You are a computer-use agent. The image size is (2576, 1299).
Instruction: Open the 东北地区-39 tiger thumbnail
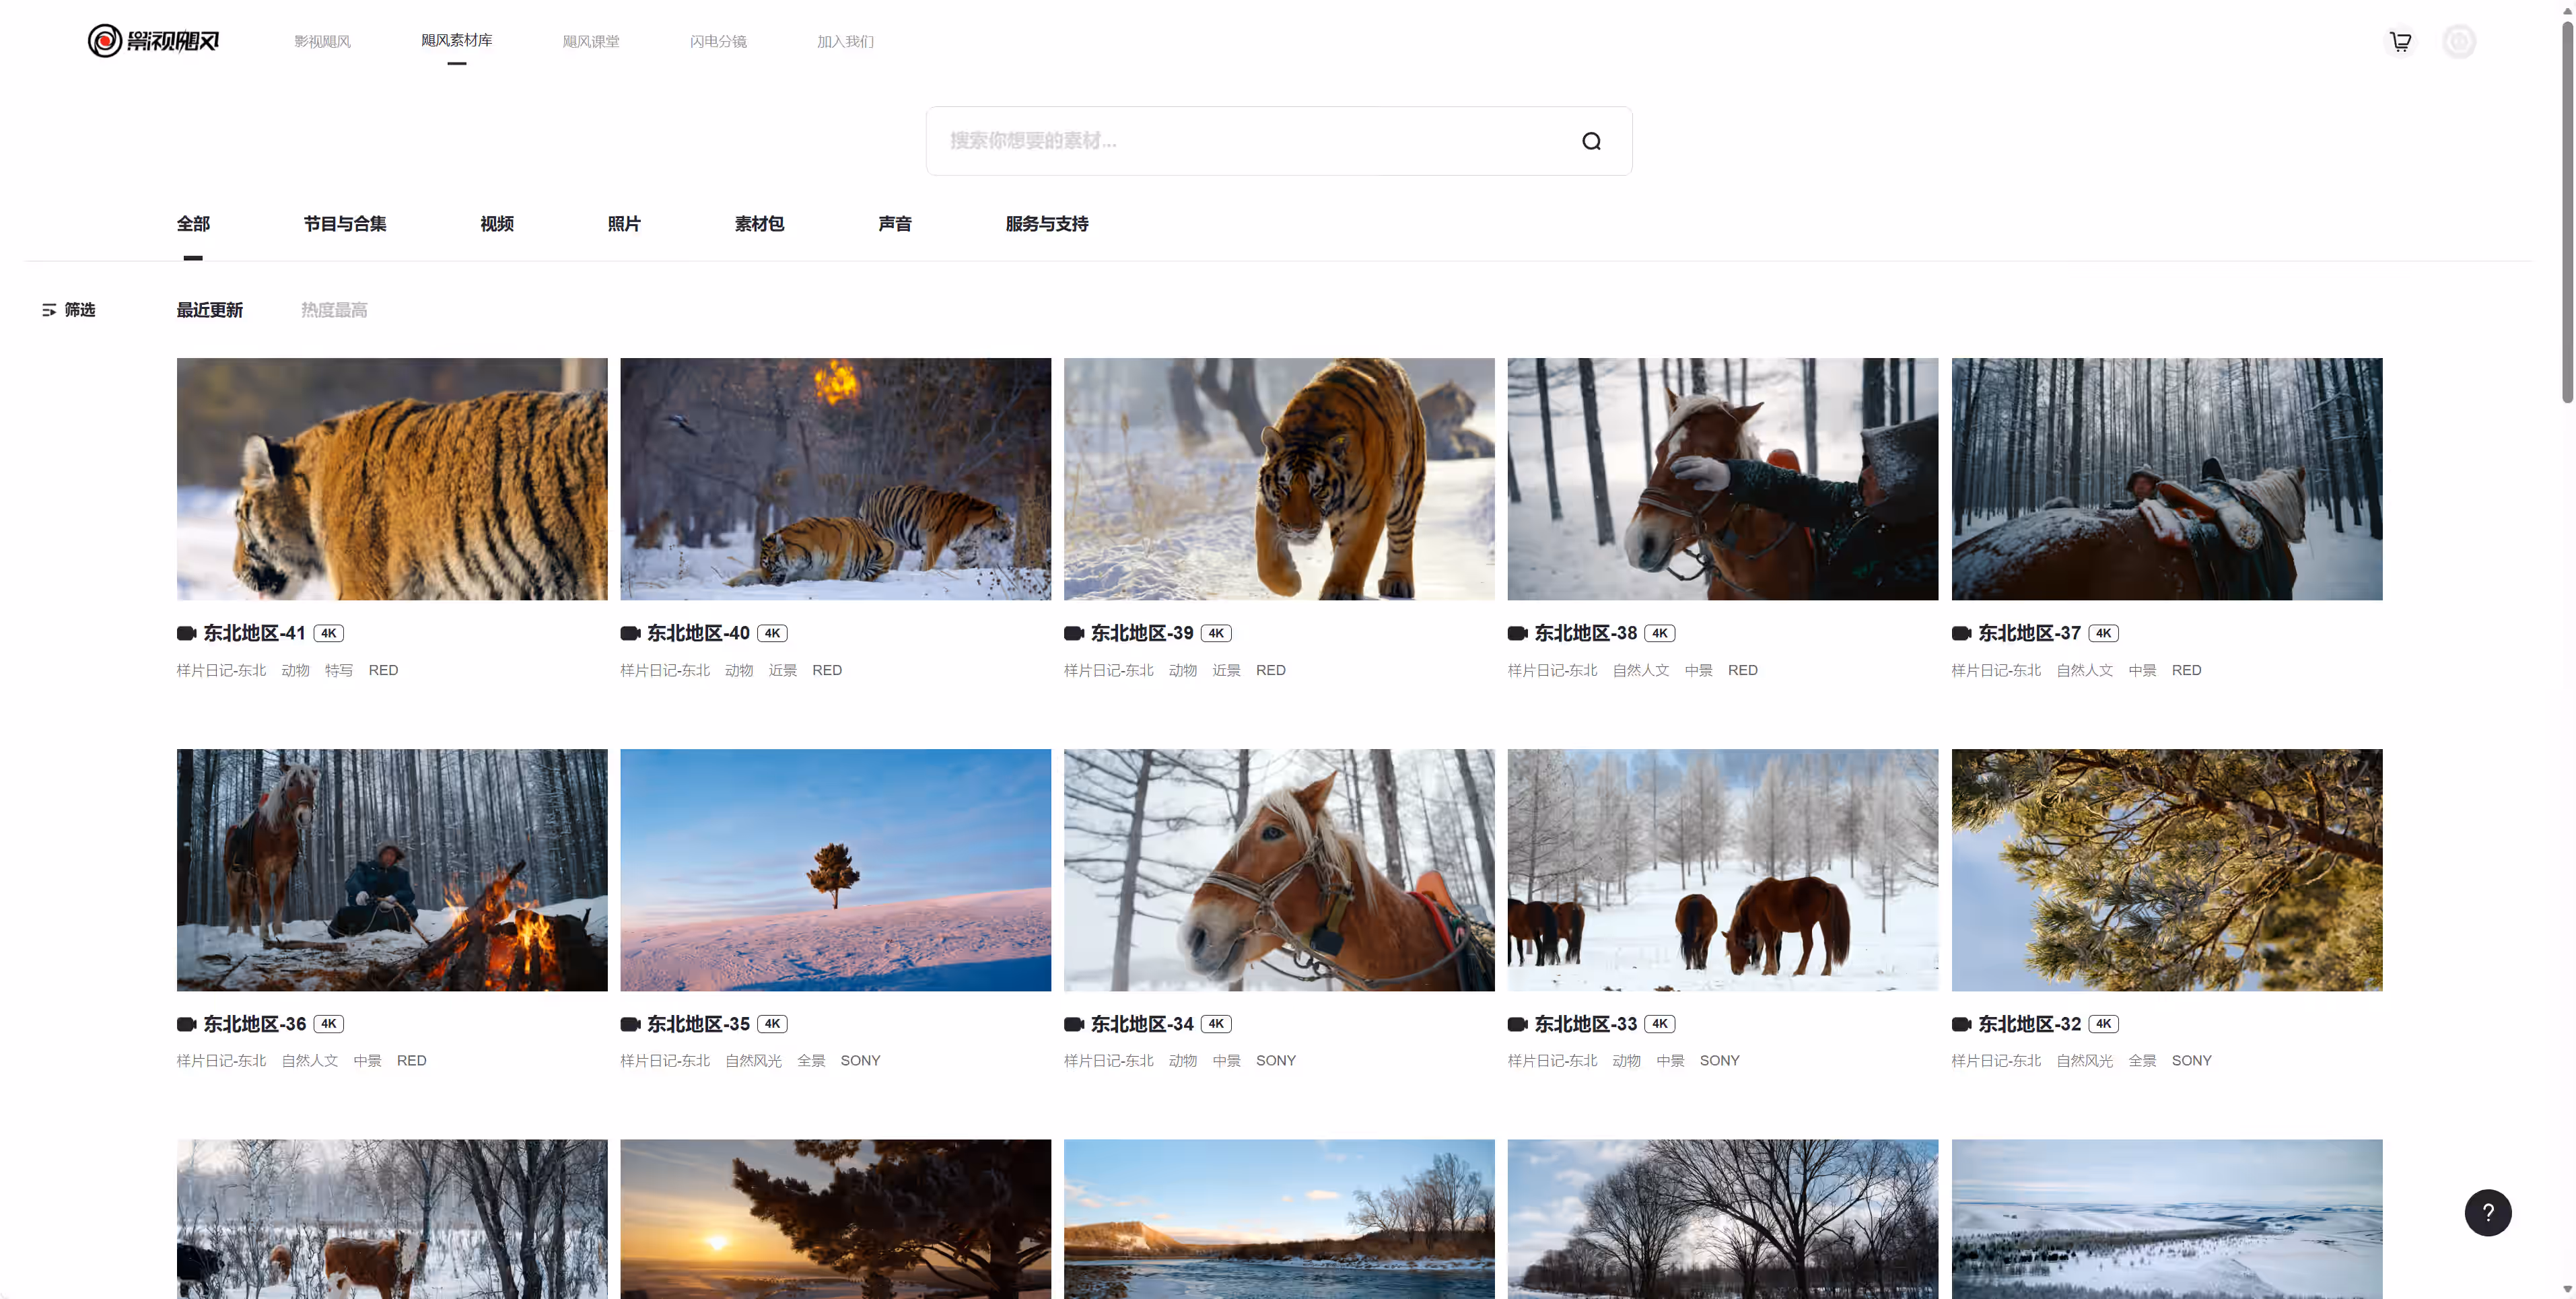point(1279,479)
